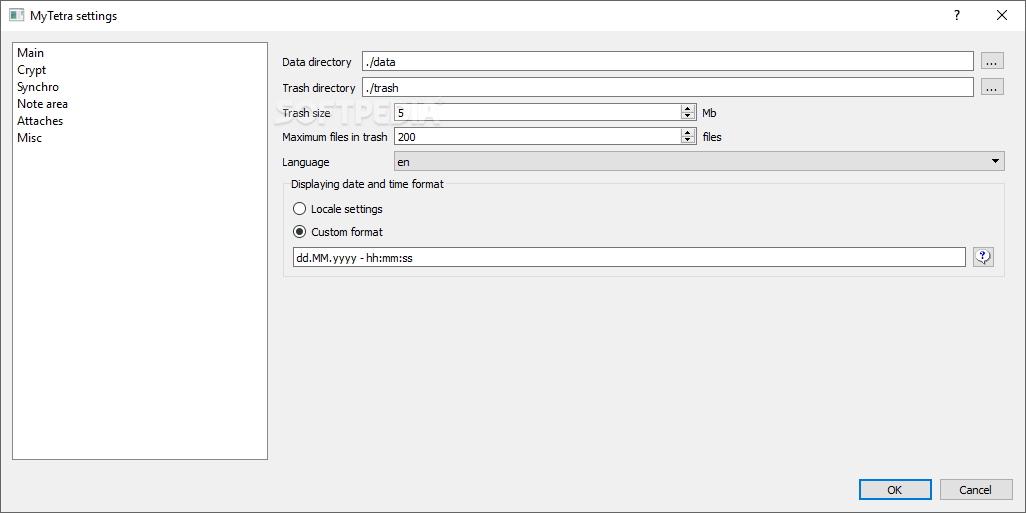
Task: Decrease Maximum files in trash value
Action: (687, 141)
